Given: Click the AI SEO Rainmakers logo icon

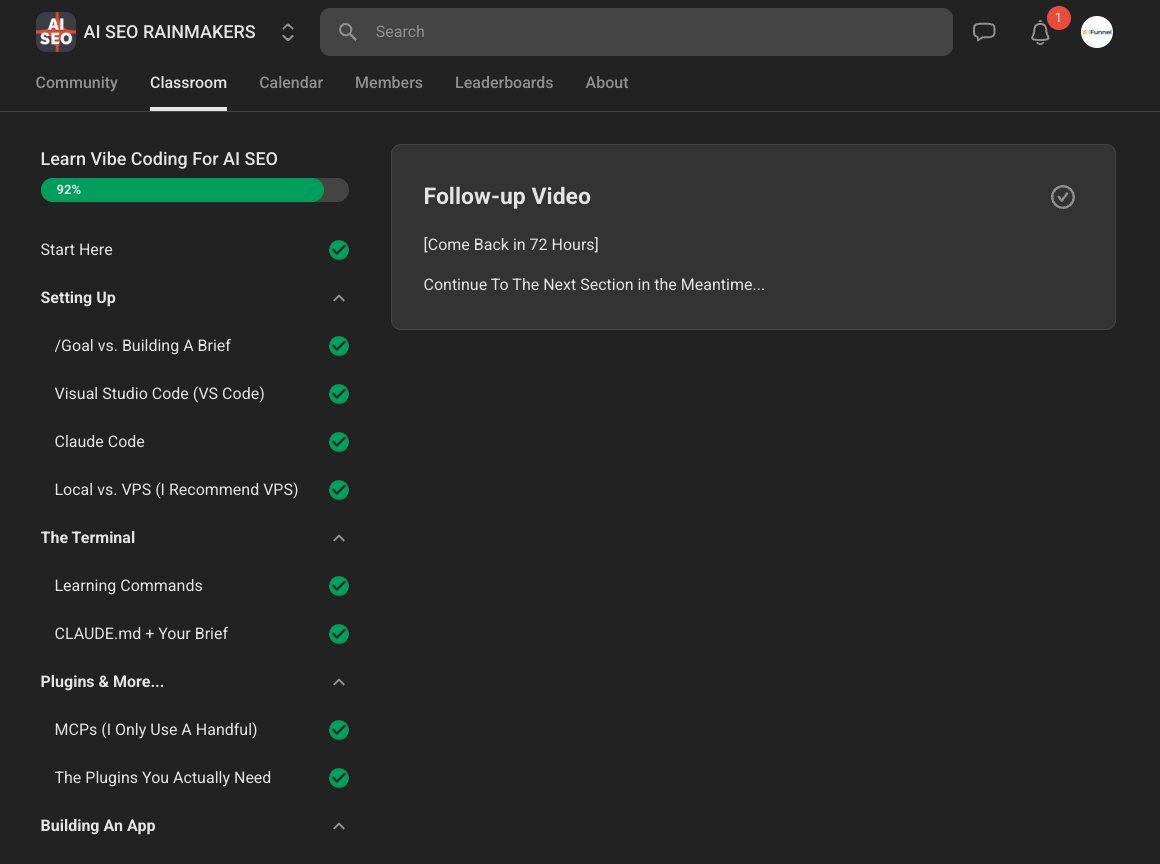Looking at the screenshot, I should [55, 32].
